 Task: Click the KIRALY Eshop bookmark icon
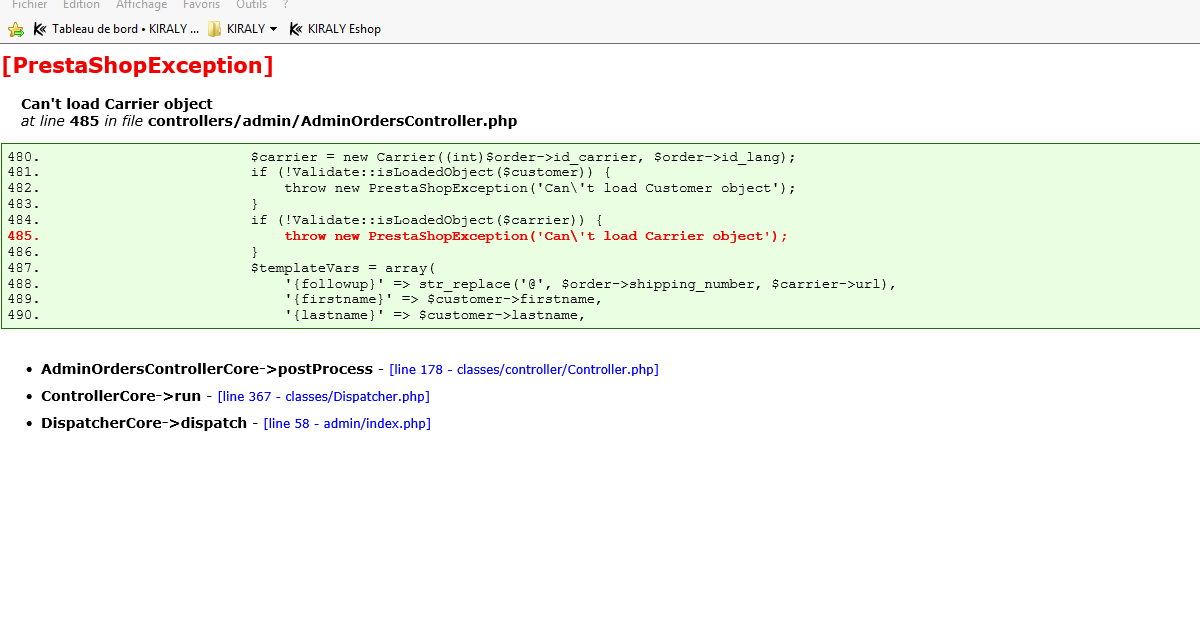pos(296,29)
